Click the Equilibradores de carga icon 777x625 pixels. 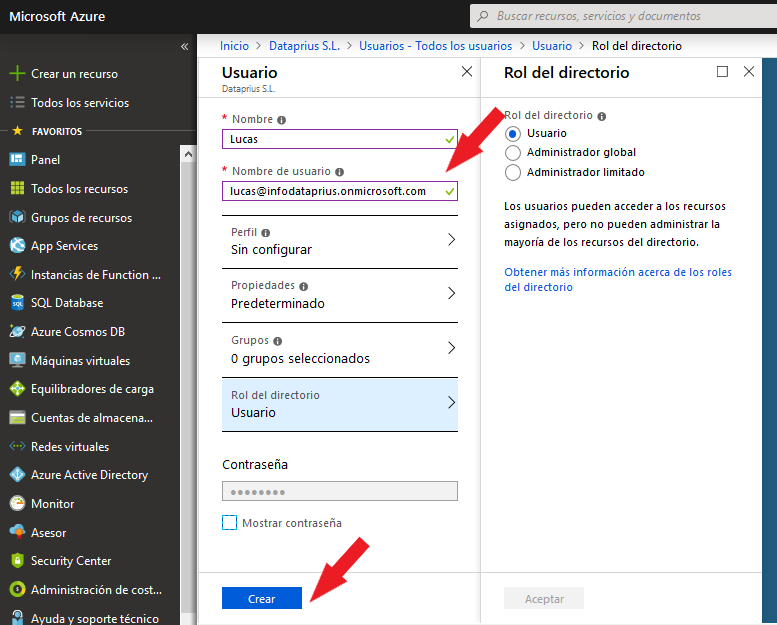[x=17, y=389]
